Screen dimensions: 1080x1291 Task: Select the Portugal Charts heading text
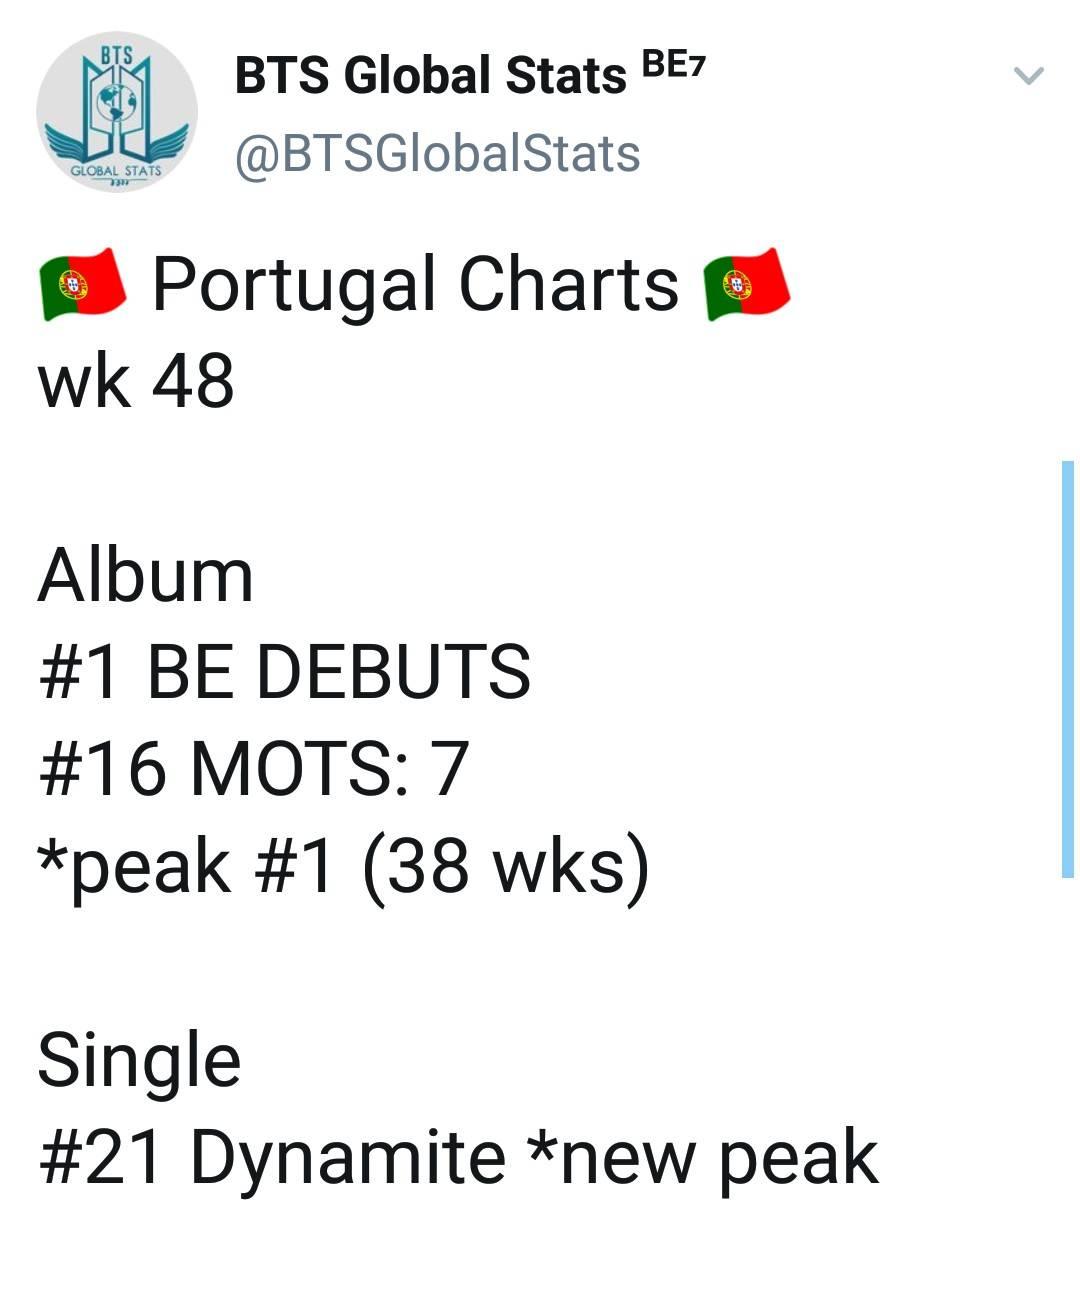click(x=415, y=285)
